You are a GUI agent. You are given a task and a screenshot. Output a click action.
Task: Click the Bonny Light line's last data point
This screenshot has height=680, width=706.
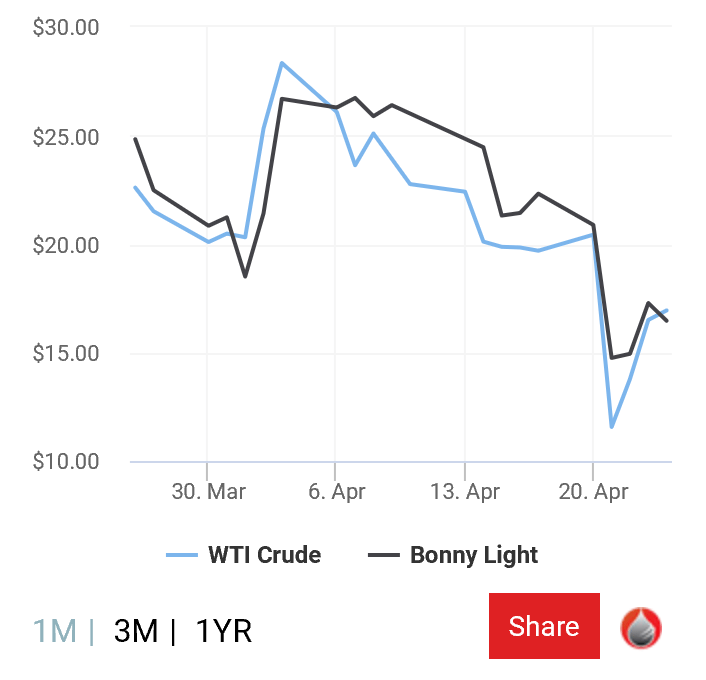[x=667, y=321]
